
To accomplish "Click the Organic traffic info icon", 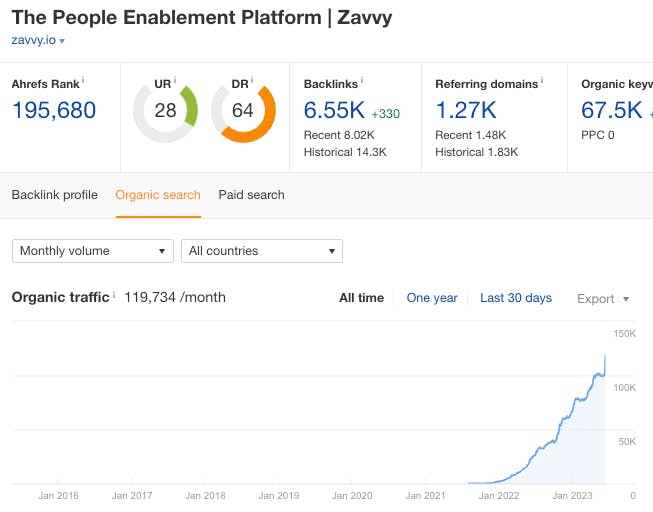I will coord(114,294).
